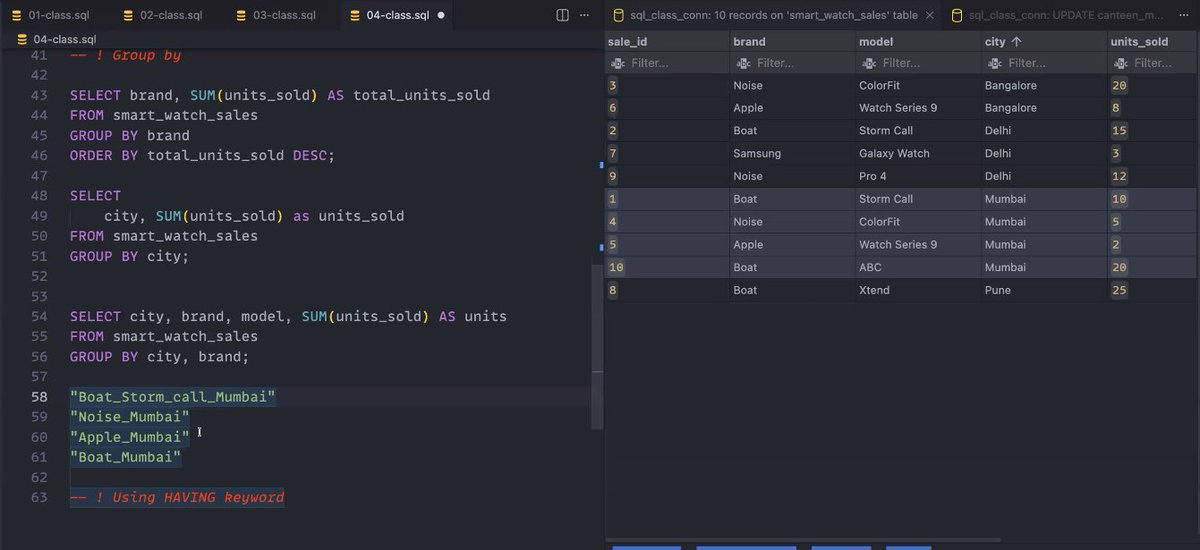Click the 'Using HAVING keyword' comment line

pyautogui.click(x=177, y=497)
